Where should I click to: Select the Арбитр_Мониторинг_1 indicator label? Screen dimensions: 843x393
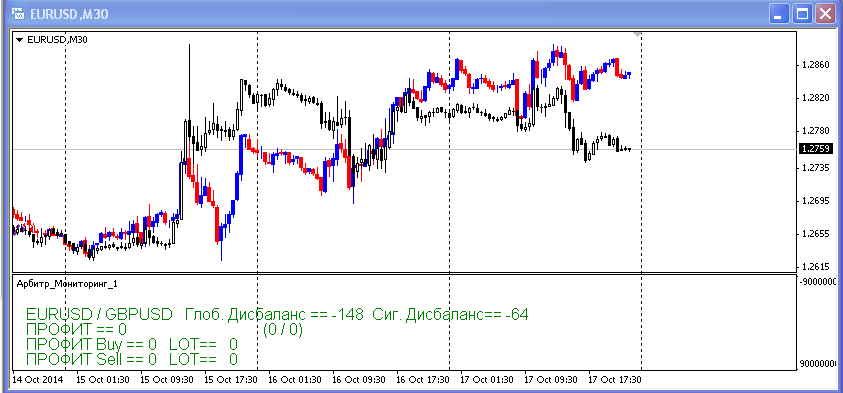point(67,284)
